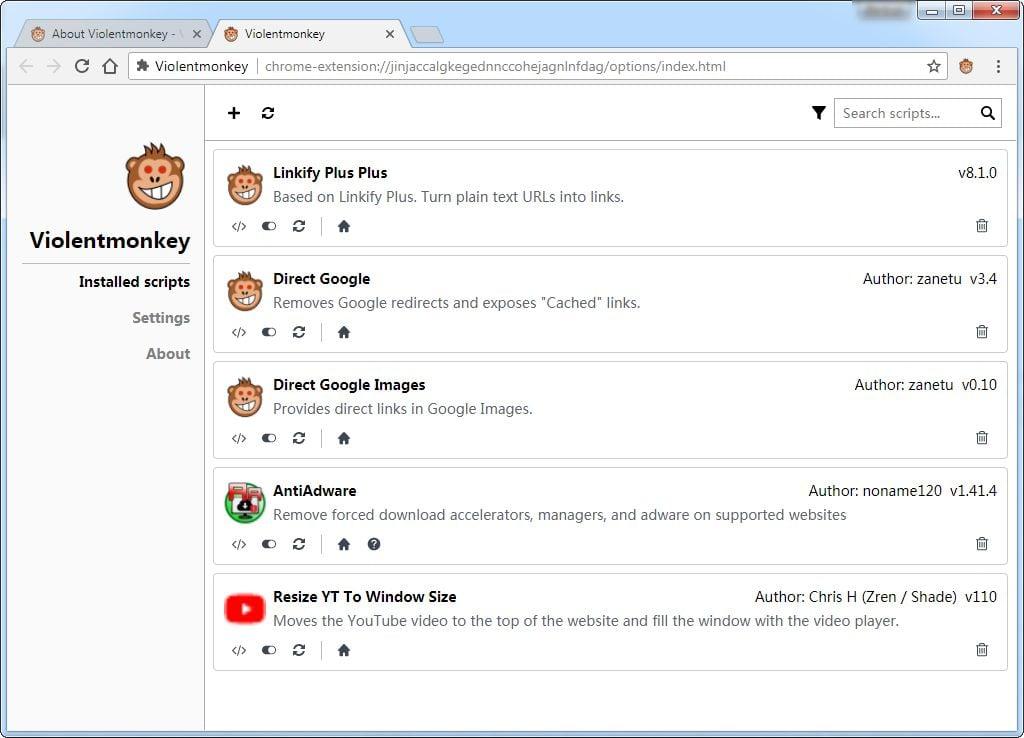Select the active Violentmonkey tab
Viewport: 1024px width, 738px height.
307,34
